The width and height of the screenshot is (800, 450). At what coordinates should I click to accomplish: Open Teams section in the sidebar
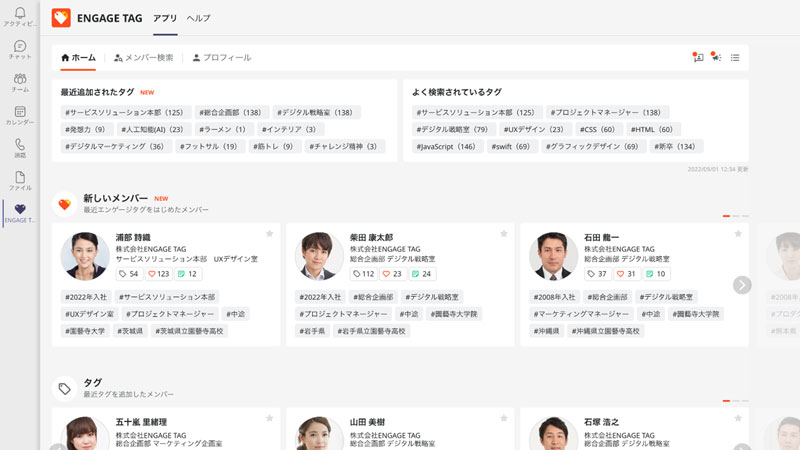20,83
